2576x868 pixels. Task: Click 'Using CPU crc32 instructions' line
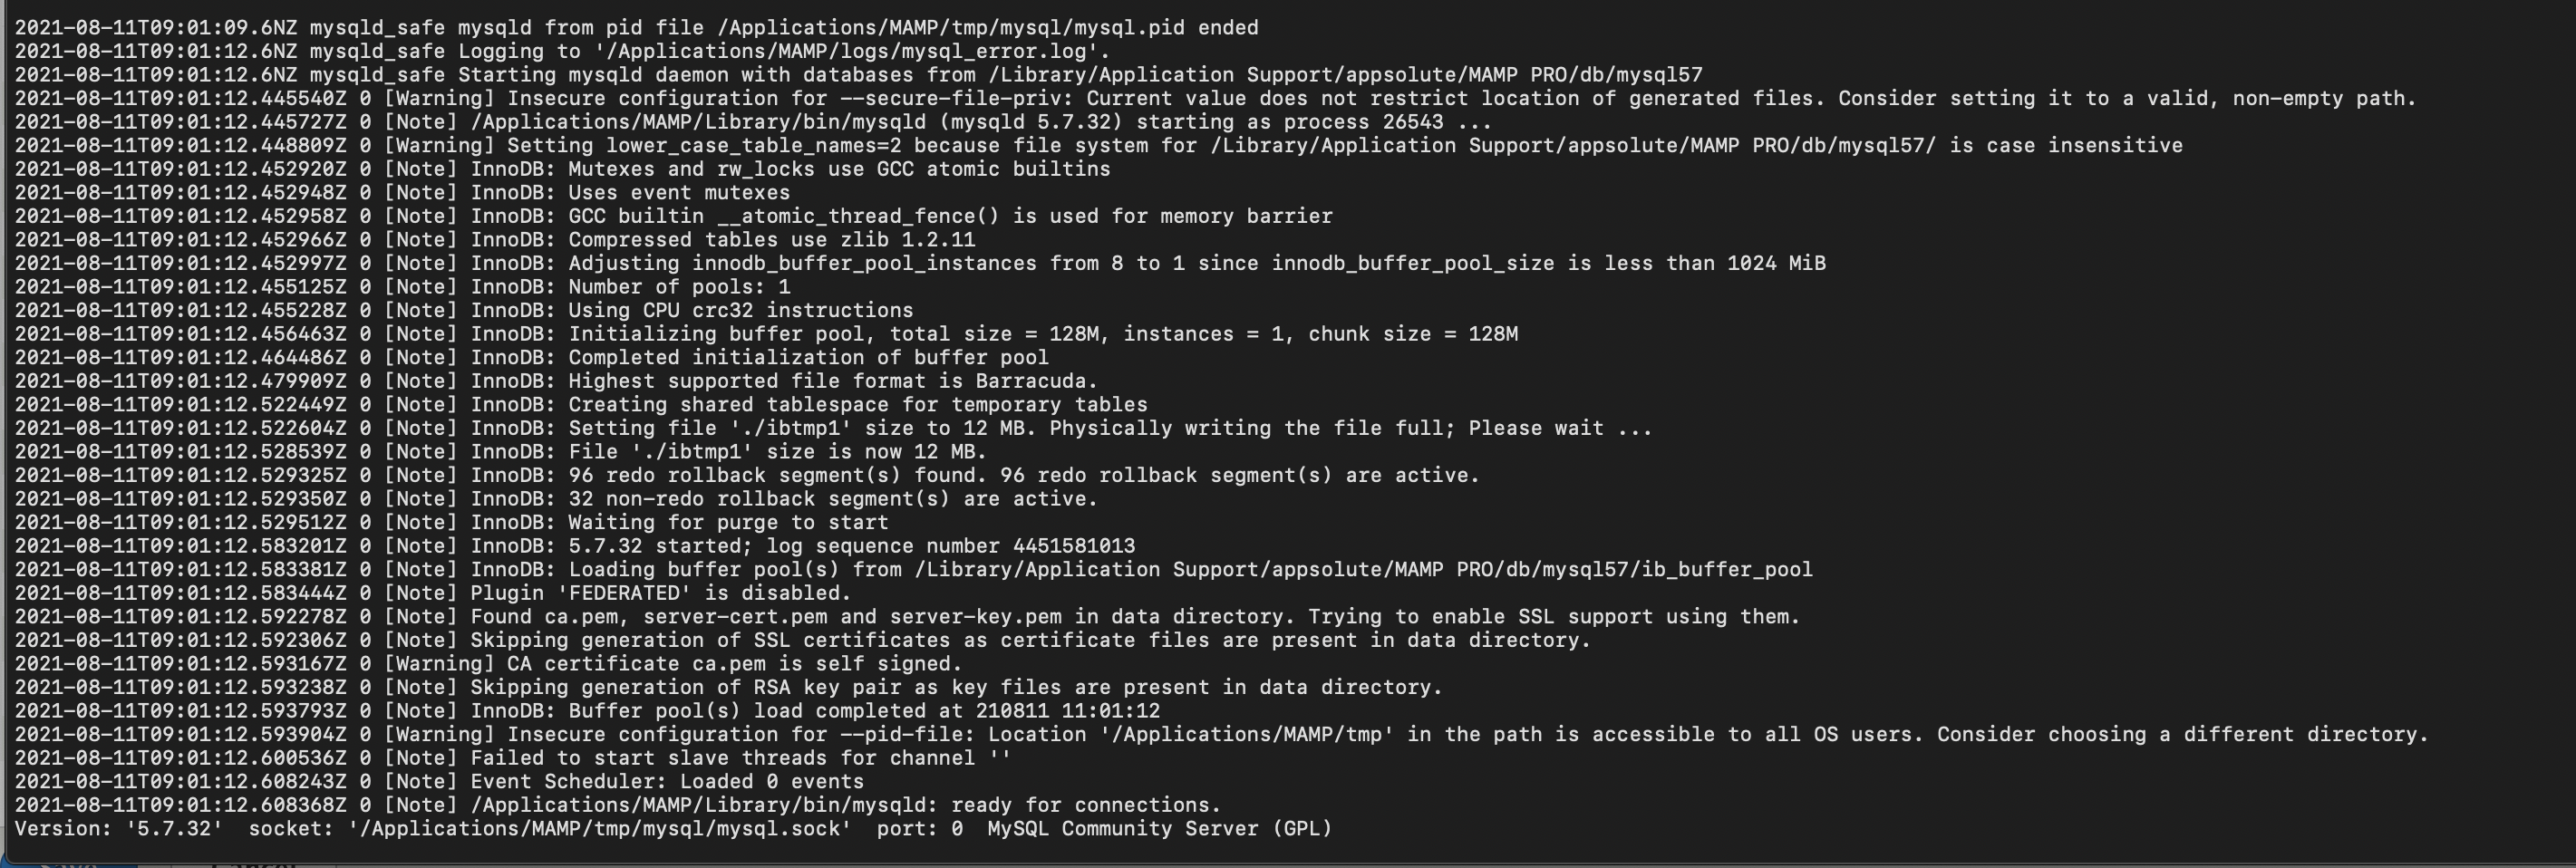[x=464, y=310]
